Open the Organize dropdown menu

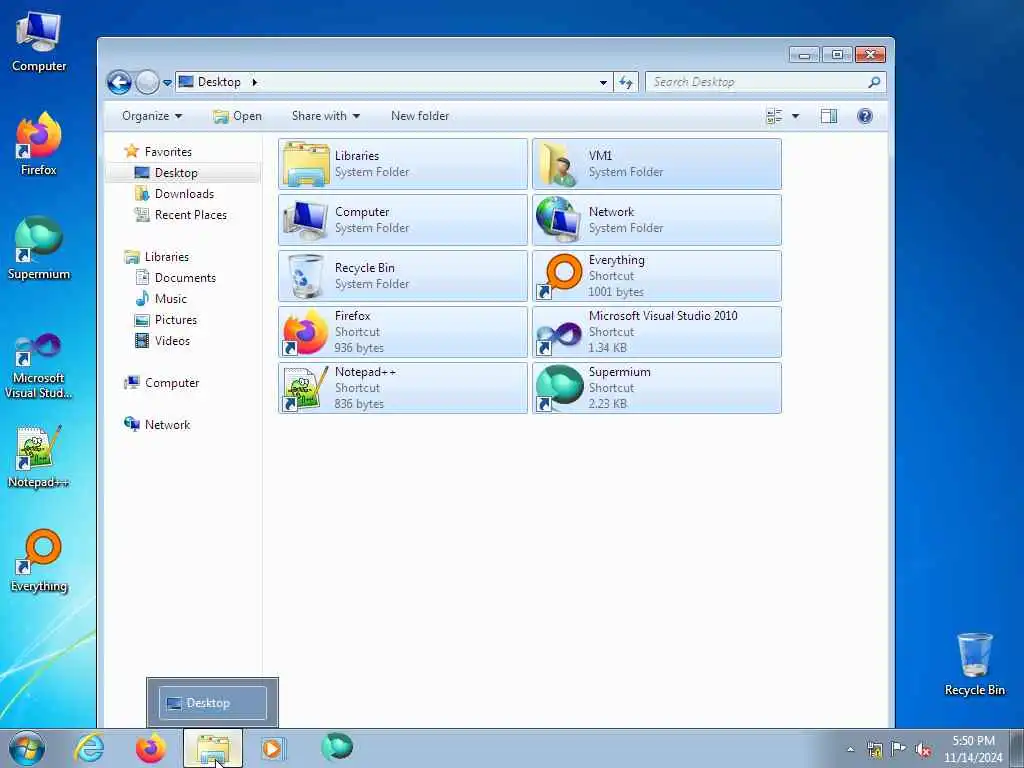click(x=152, y=116)
